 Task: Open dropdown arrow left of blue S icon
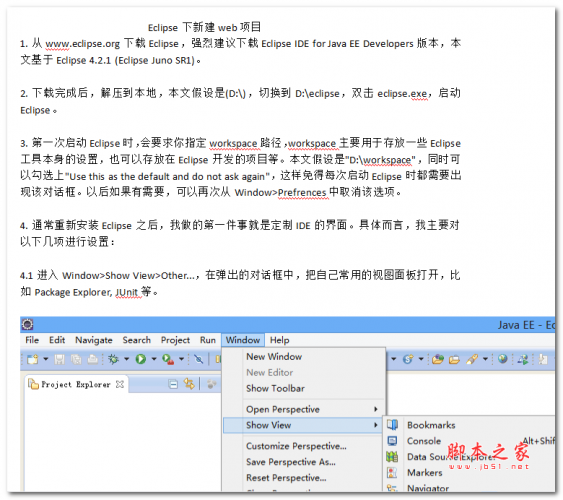click(394, 359)
